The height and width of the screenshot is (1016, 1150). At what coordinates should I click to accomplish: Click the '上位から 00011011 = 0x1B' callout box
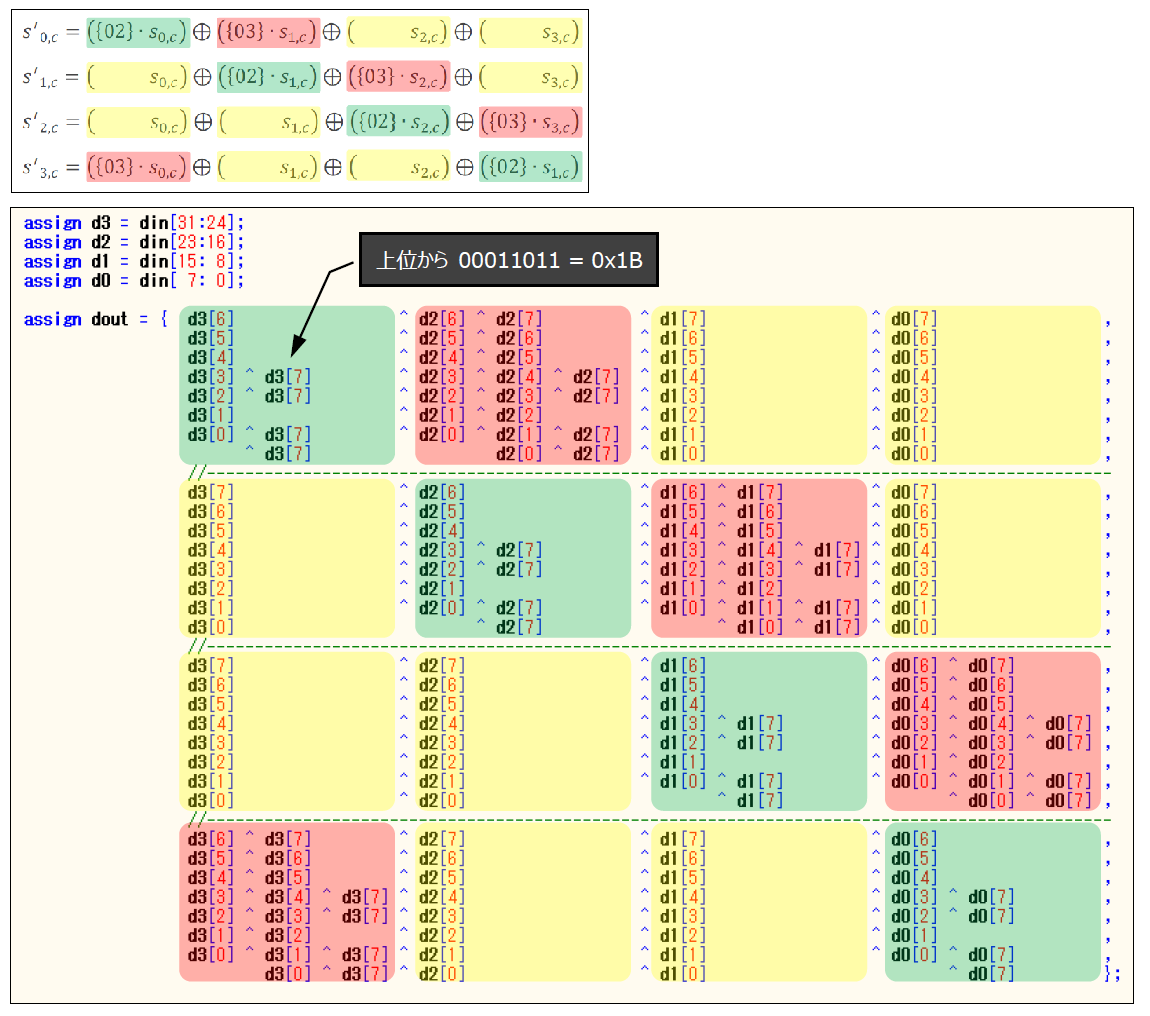(508, 261)
